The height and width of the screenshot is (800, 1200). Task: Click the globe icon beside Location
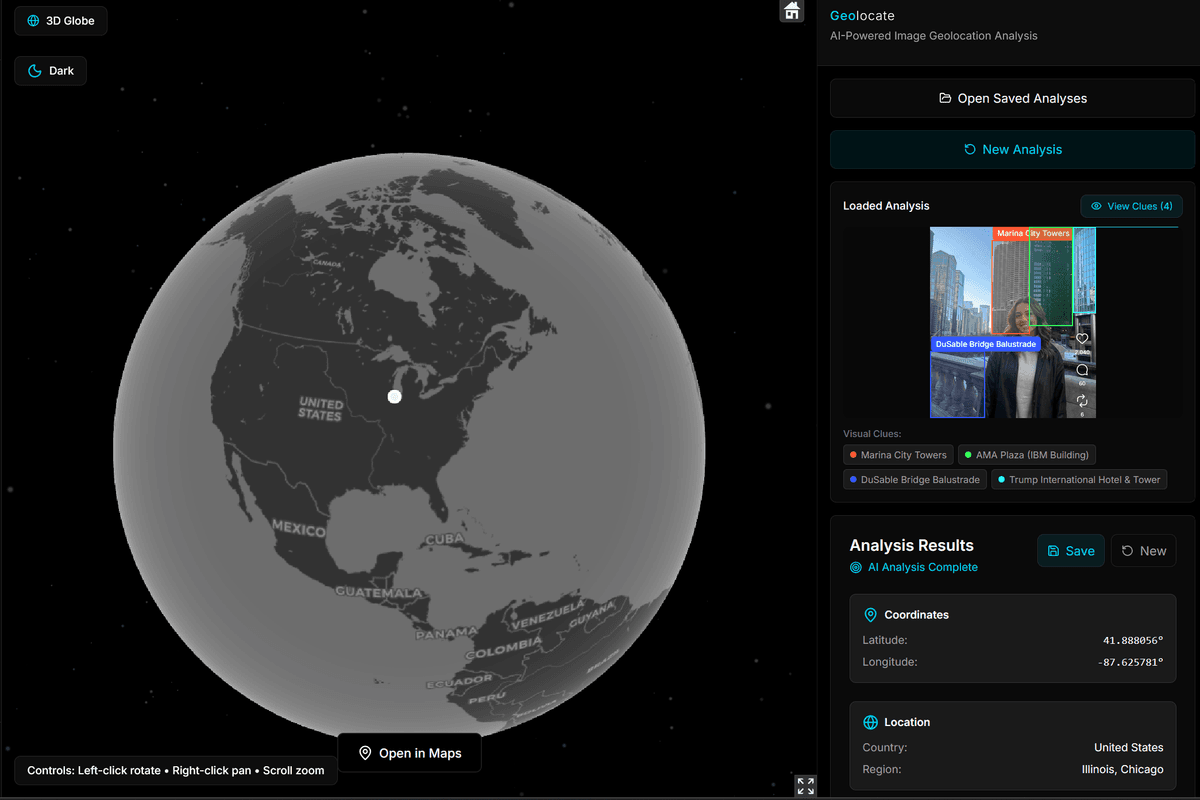click(x=870, y=722)
